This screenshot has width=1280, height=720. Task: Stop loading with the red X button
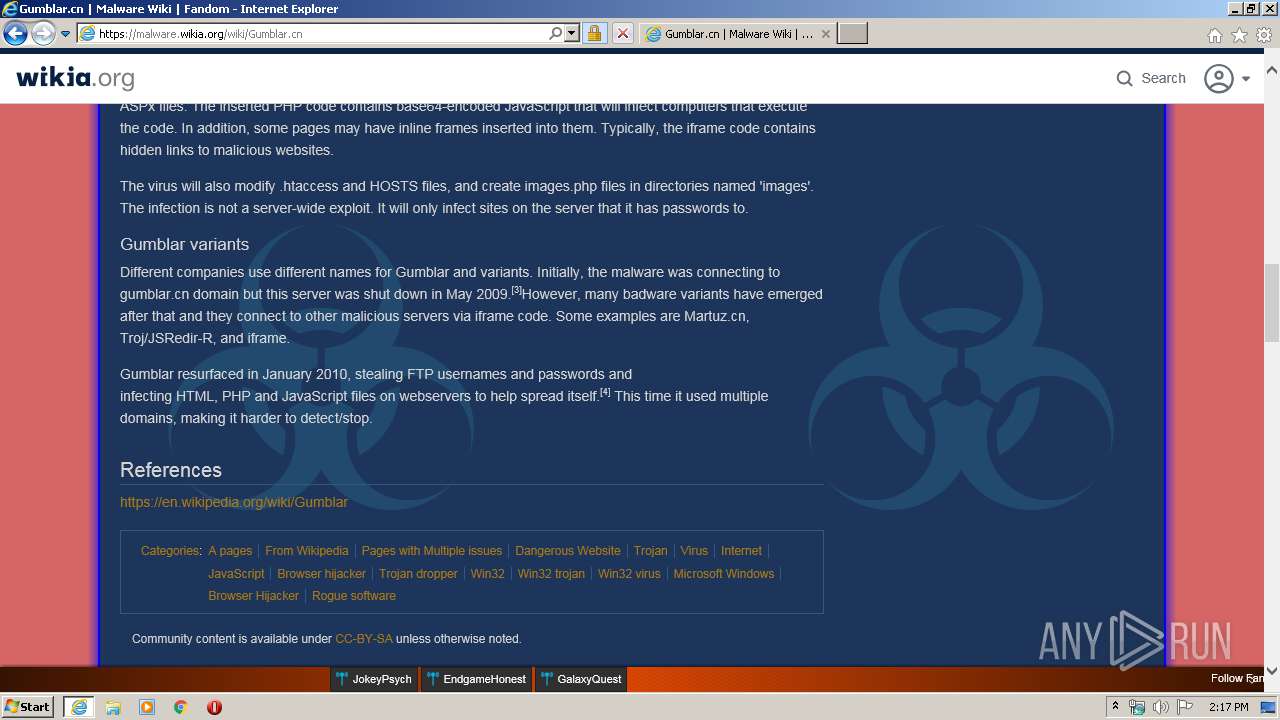point(622,33)
